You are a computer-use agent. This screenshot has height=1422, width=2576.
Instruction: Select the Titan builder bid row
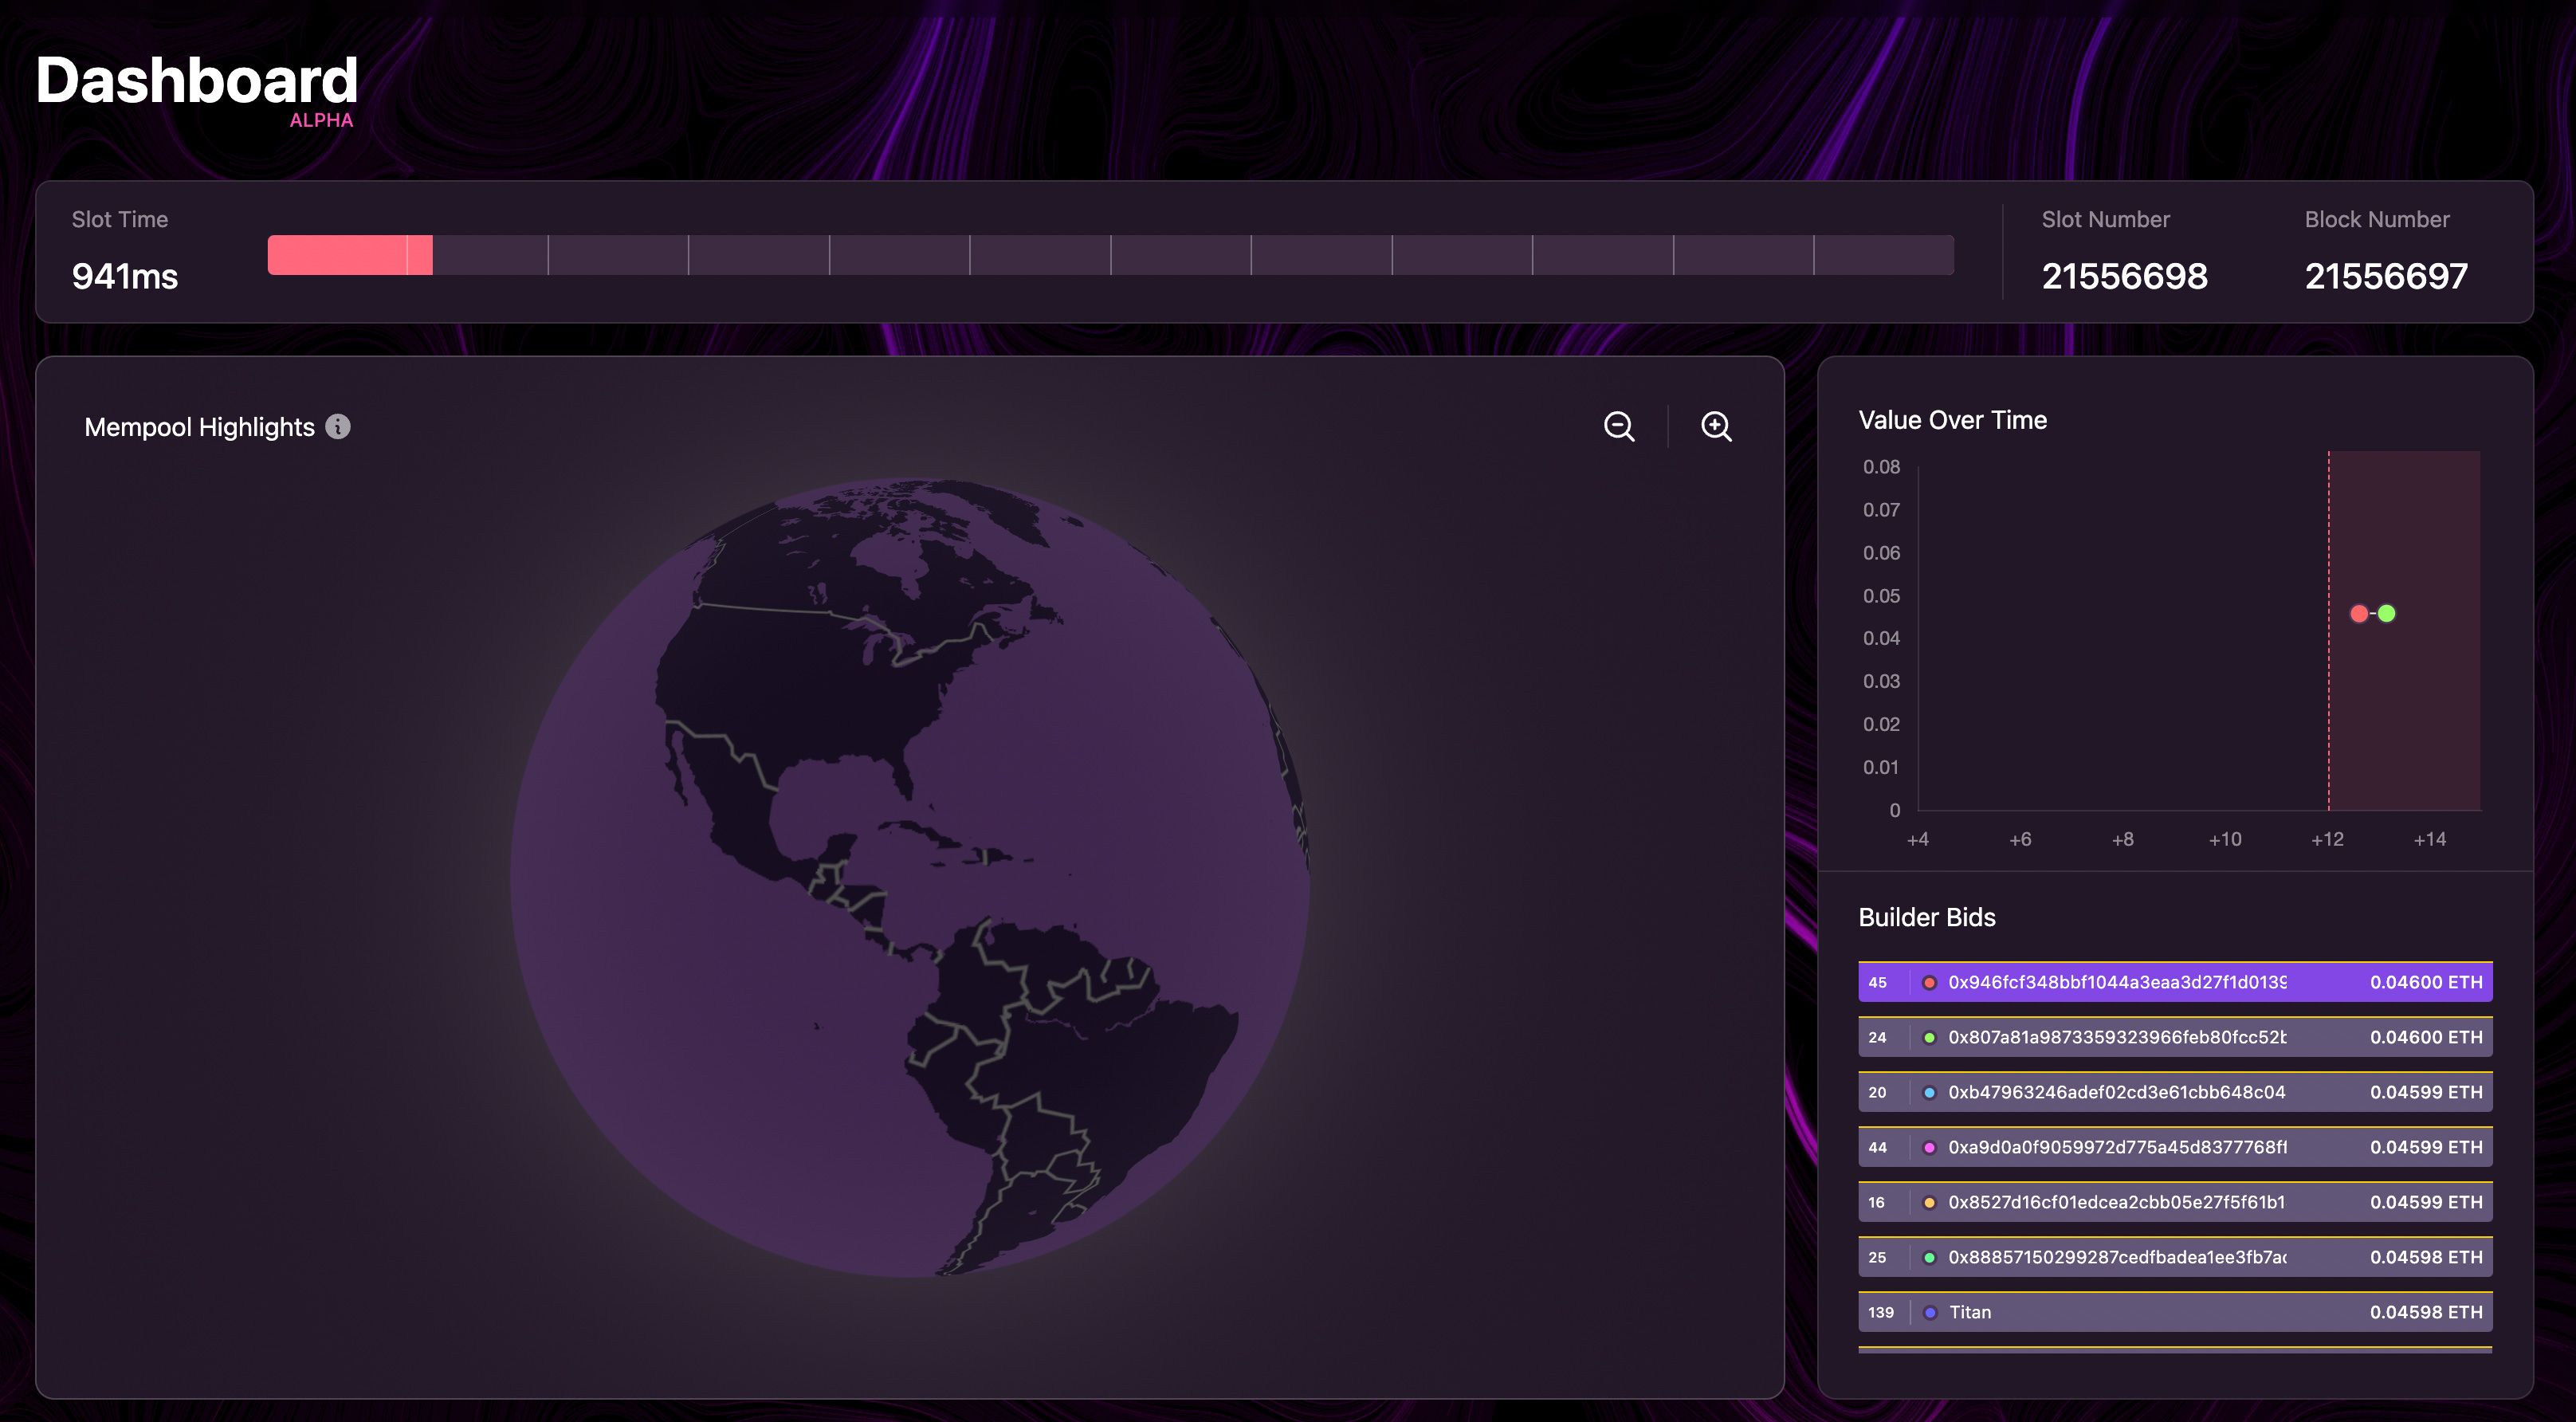[2174, 1313]
